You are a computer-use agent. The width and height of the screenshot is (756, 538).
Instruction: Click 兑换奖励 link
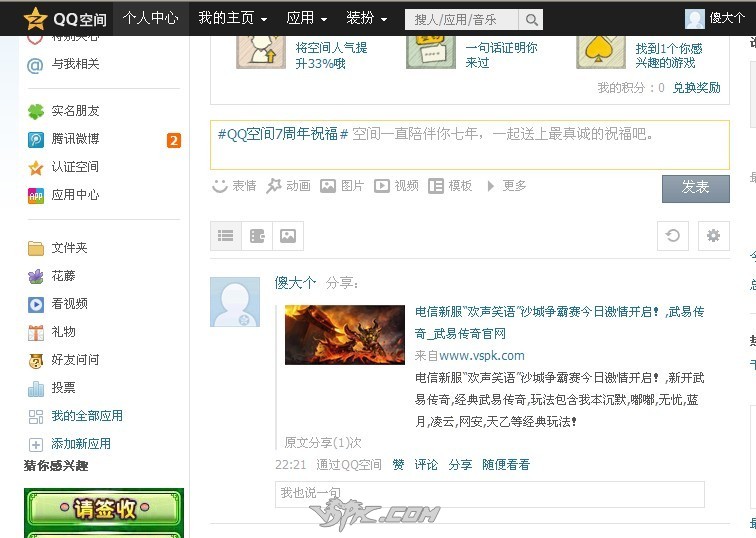point(697,88)
